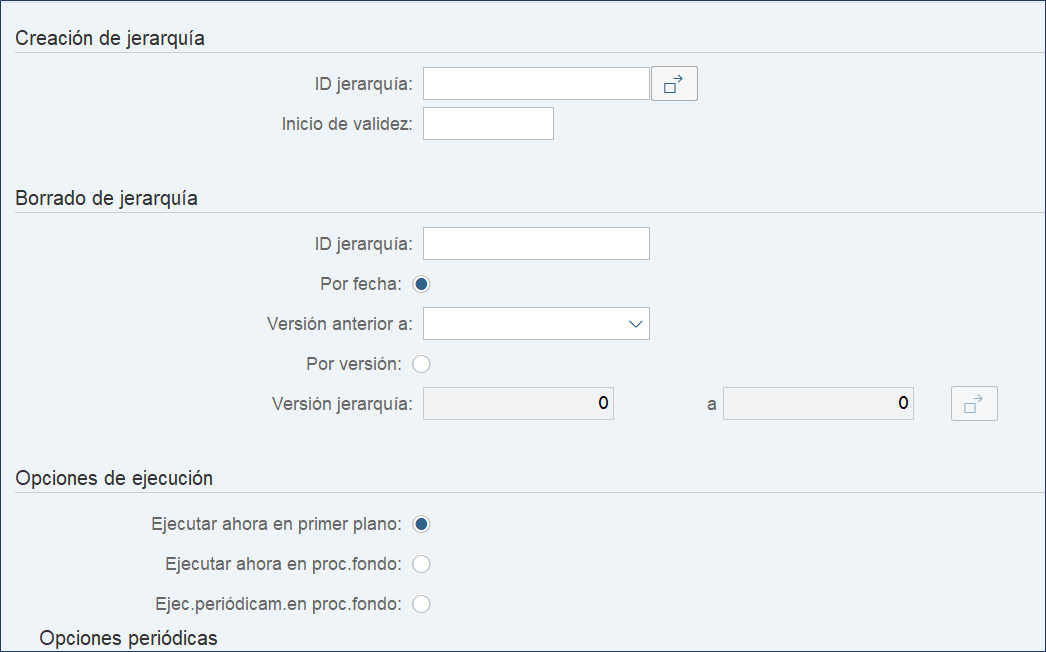
Task: Click the Opciones periódicas subsection heading
Action: 128,638
